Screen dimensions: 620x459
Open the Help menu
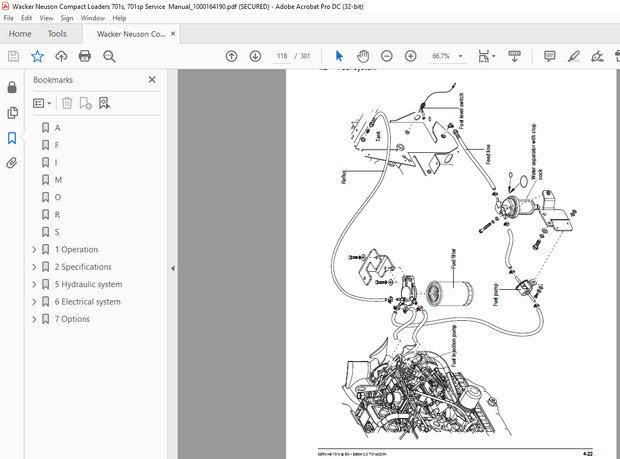point(119,18)
